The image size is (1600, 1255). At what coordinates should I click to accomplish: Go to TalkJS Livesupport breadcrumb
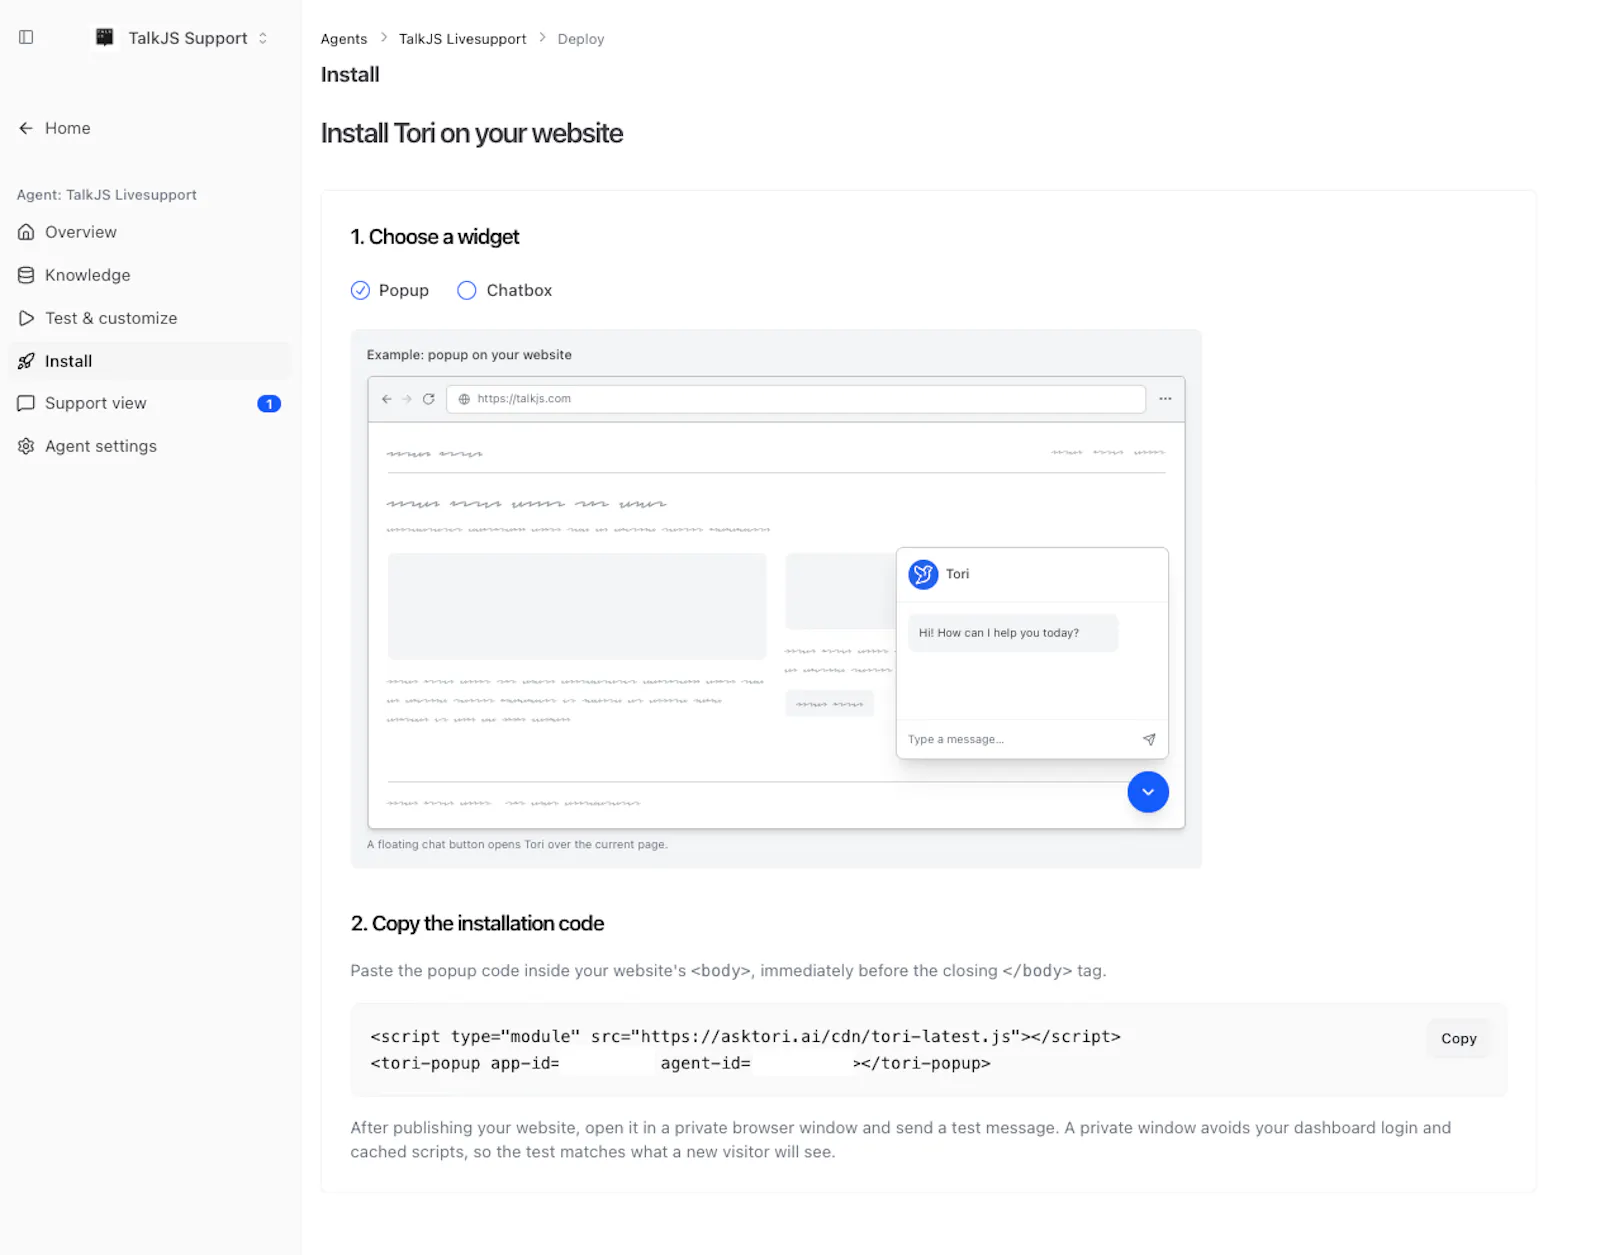tap(462, 39)
